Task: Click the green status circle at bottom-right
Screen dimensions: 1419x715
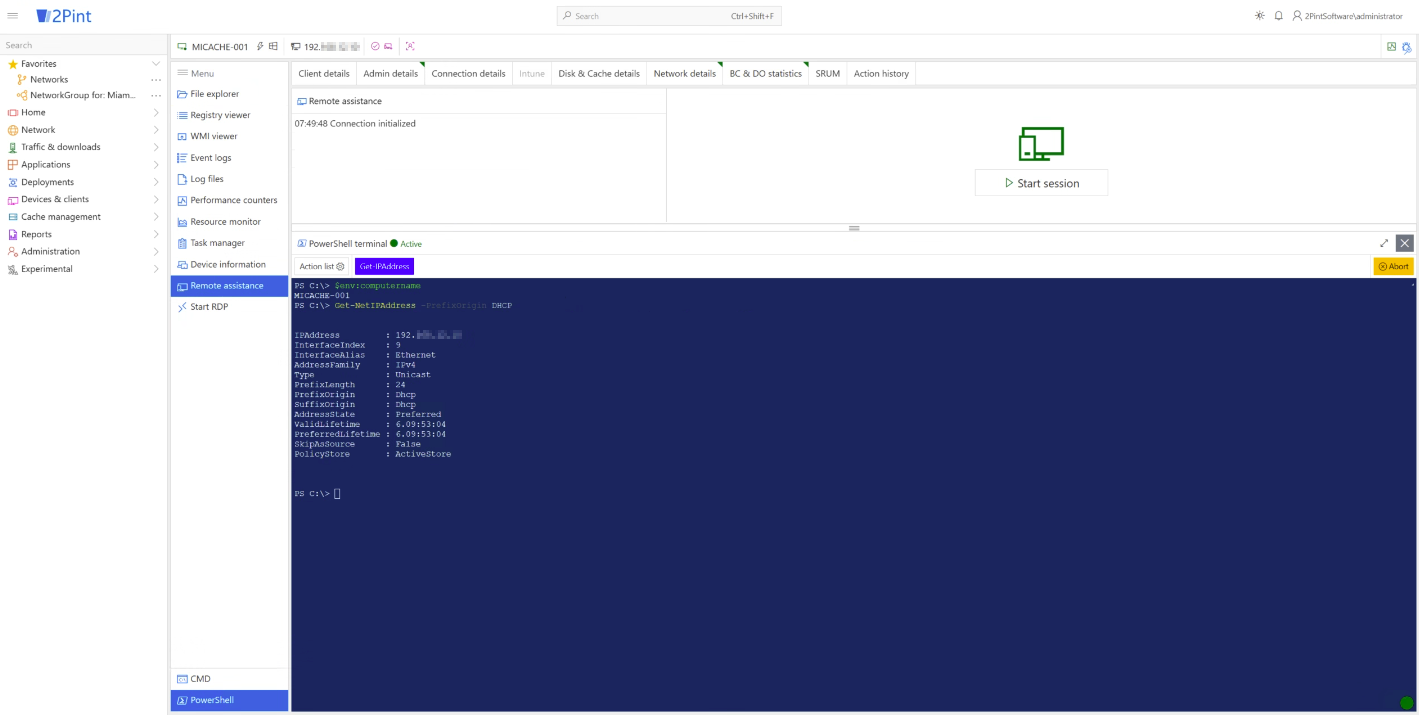Action: [x=1407, y=703]
